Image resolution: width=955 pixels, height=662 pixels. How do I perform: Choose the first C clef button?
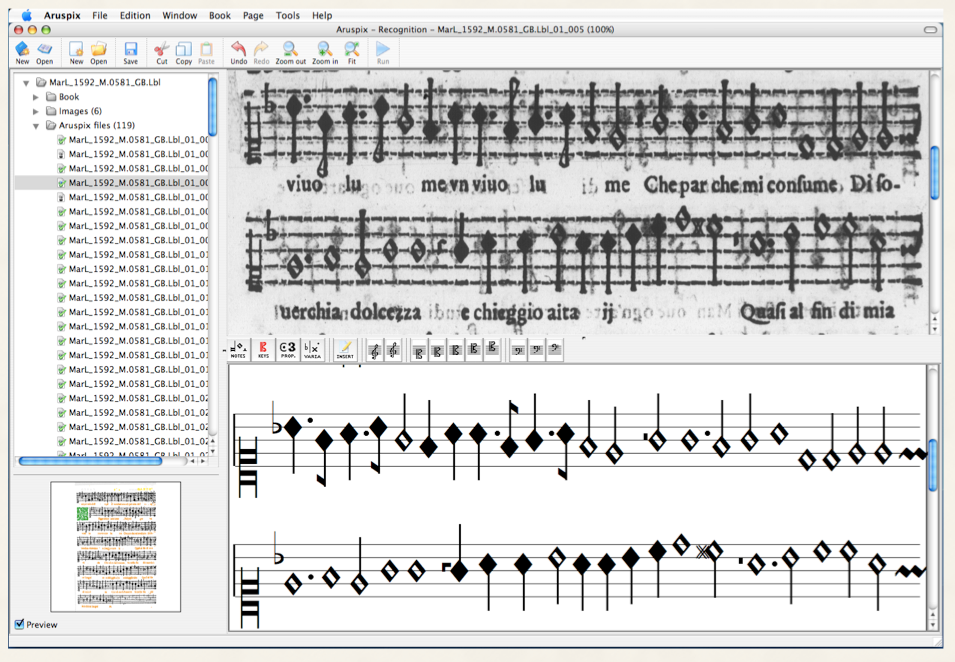(x=418, y=351)
